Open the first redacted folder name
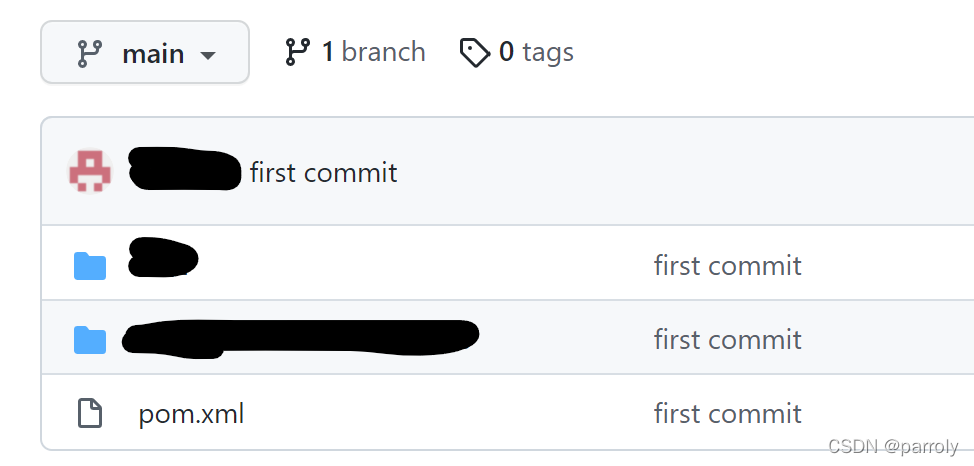974x466 pixels. tap(163, 257)
